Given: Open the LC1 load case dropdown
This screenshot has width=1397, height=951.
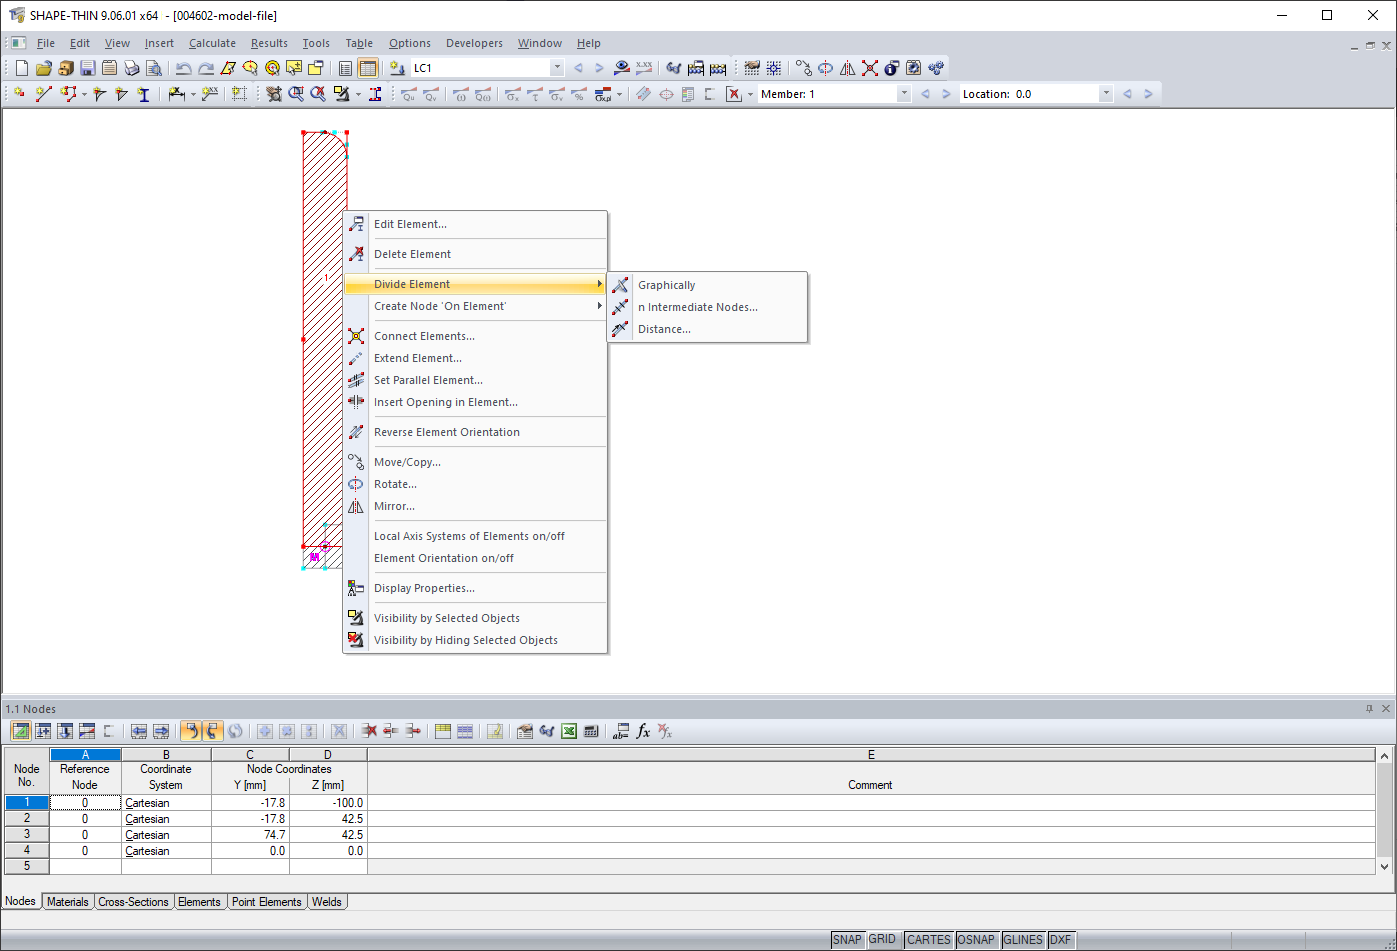Looking at the screenshot, I should pos(557,68).
